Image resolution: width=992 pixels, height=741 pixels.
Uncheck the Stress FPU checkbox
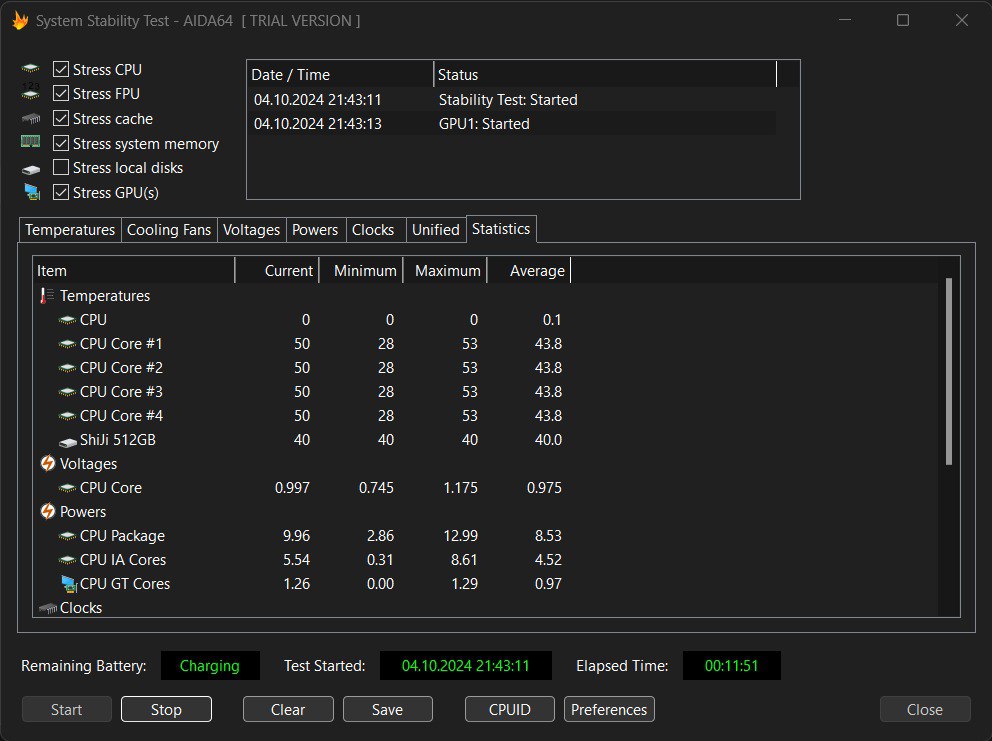click(x=61, y=93)
